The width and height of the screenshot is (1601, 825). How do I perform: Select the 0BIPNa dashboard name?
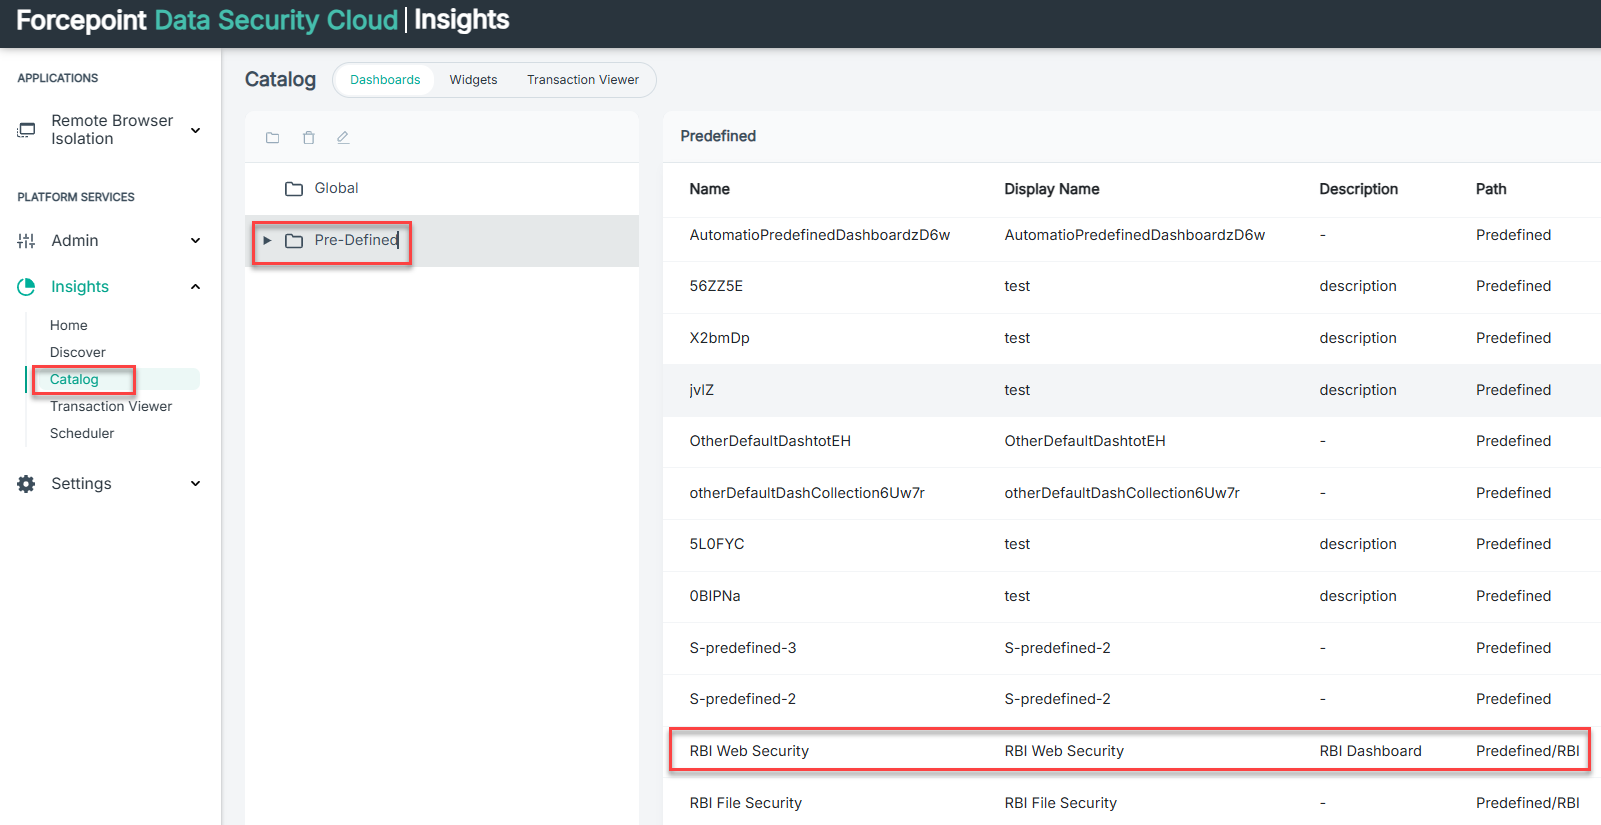pos(715,596)
